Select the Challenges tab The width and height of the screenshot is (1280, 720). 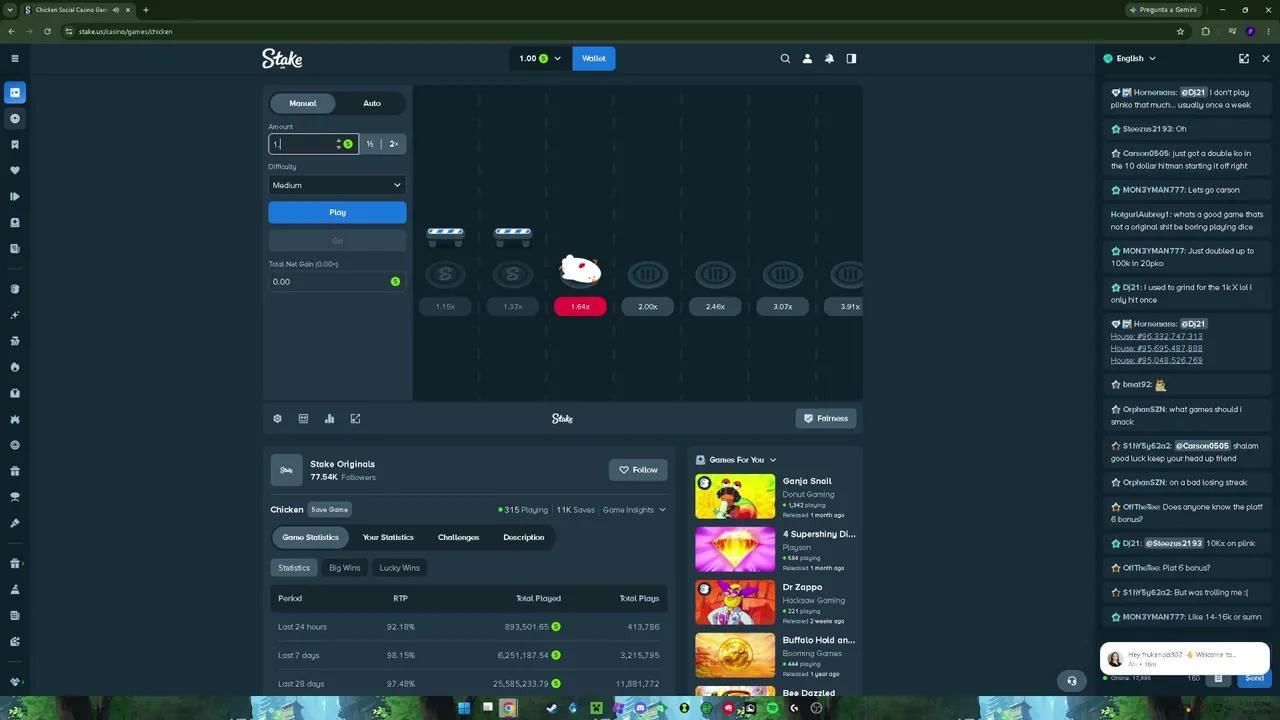[458, 537]
